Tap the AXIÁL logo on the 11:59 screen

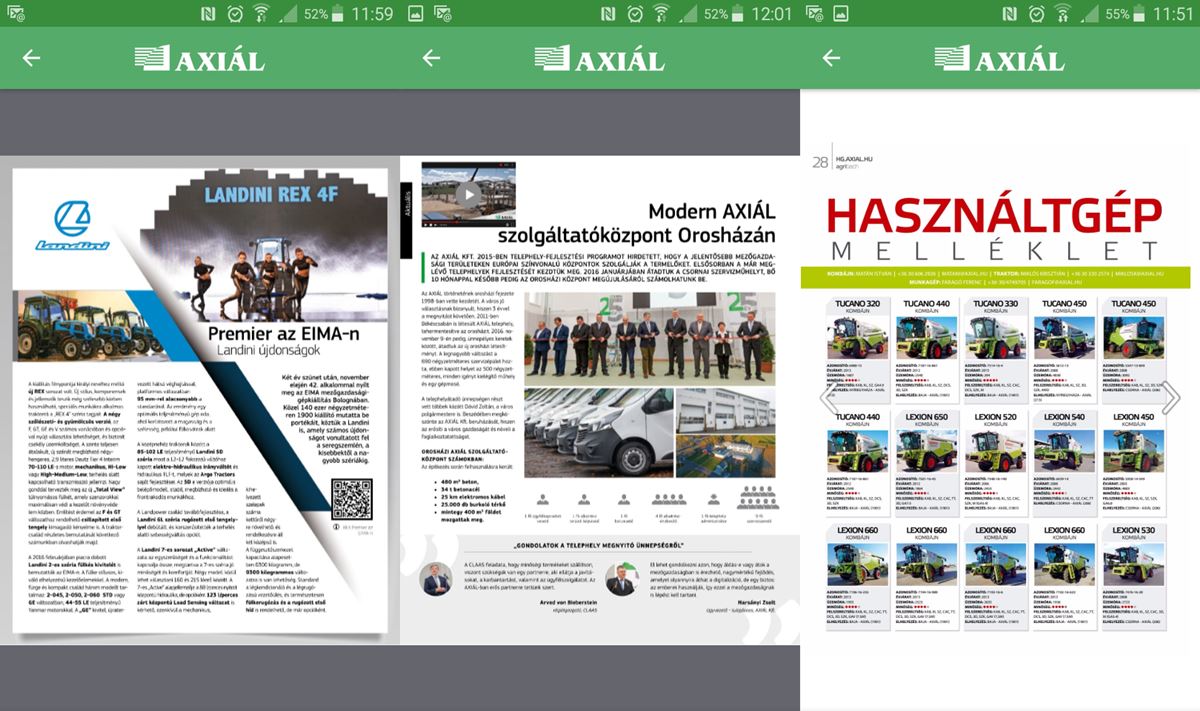point(199,59)
